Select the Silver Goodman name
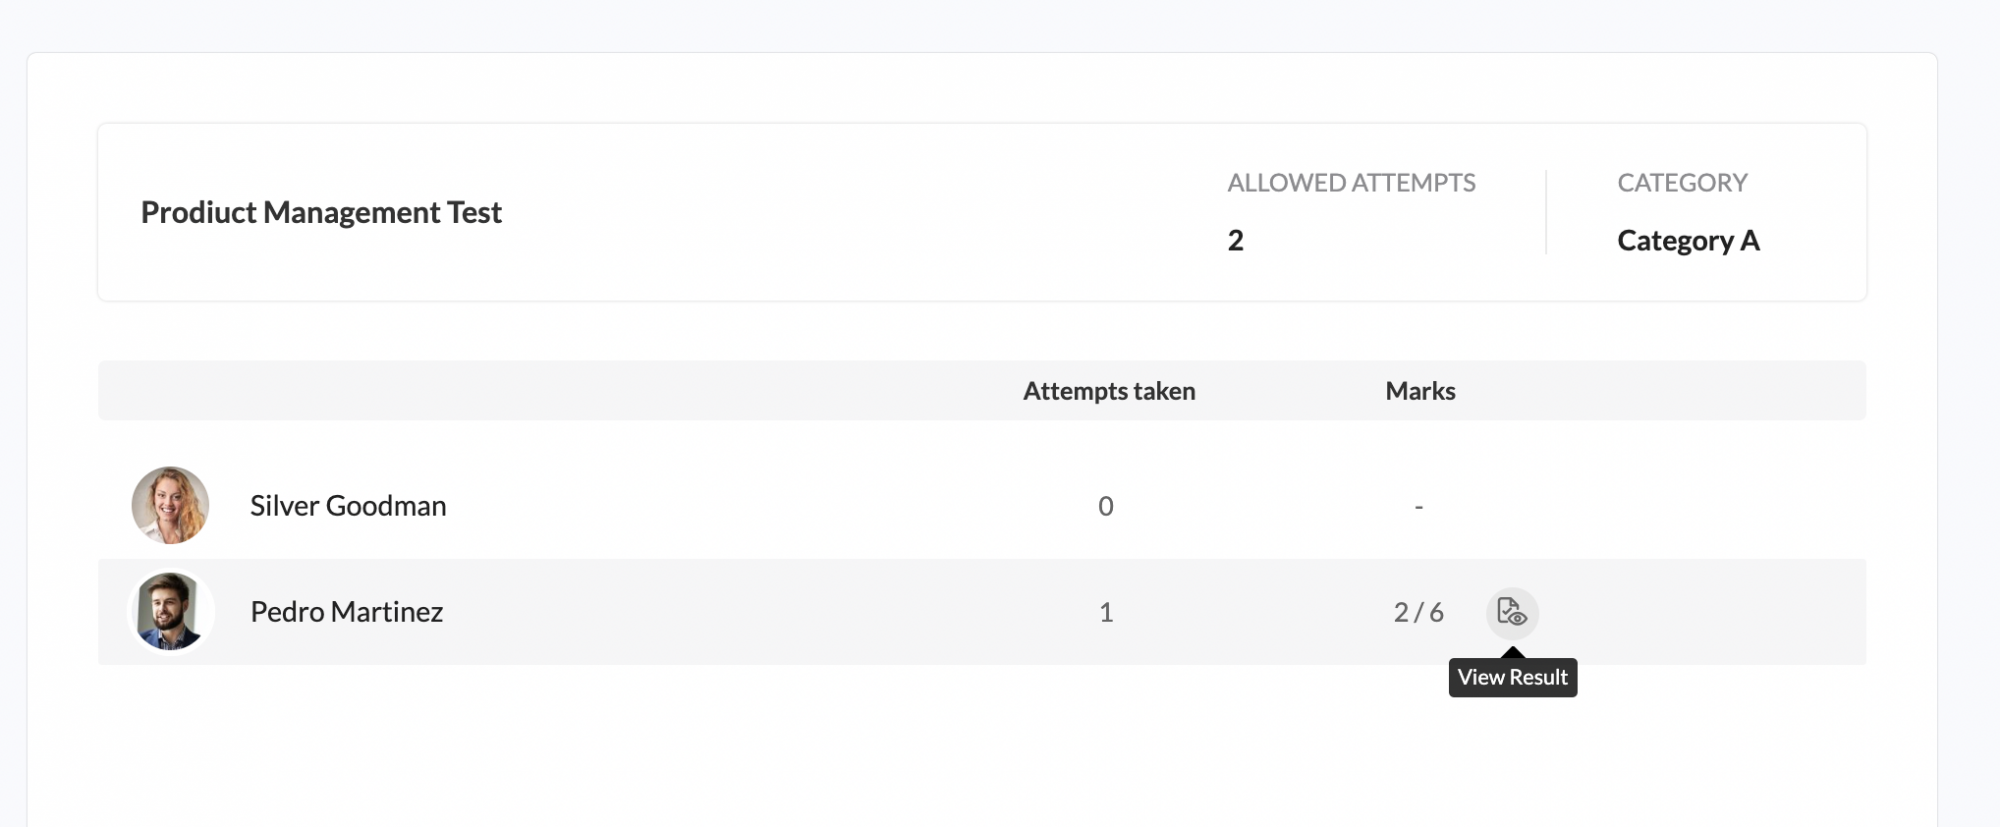 (348, 506)
